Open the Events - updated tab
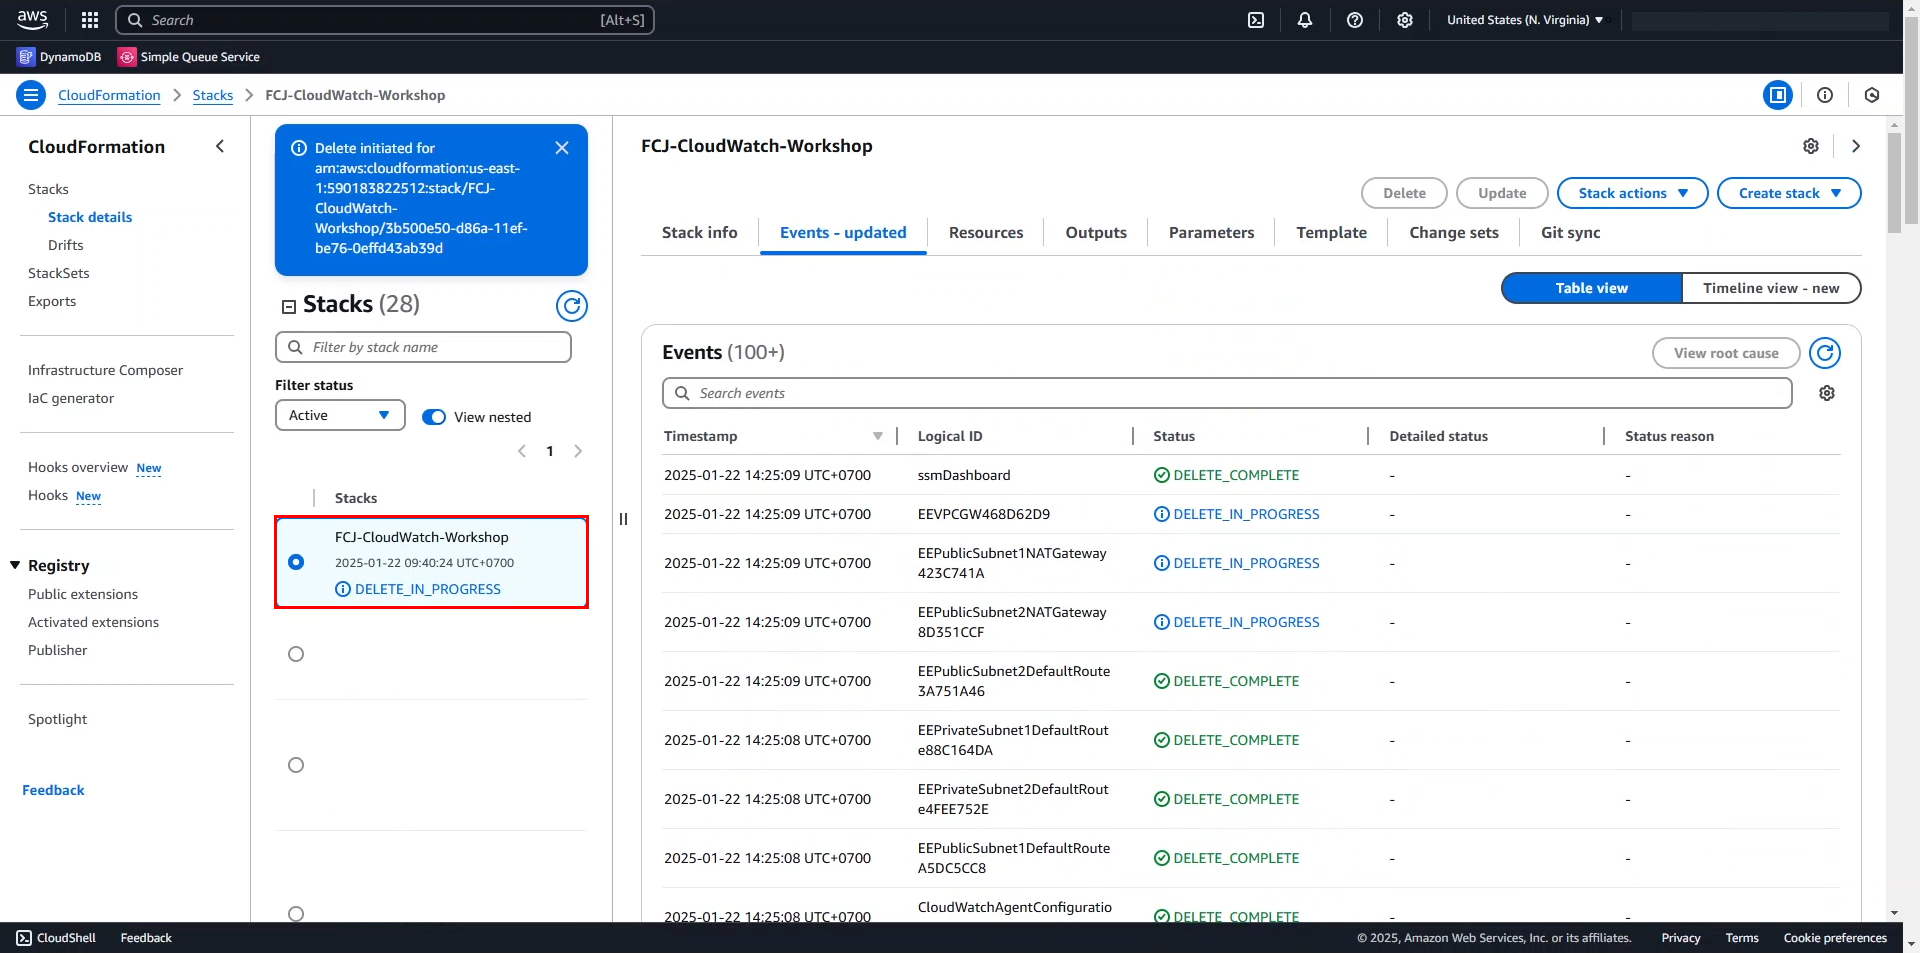The height and width of the screenshot is (953, 1920). tap(843, 232)
